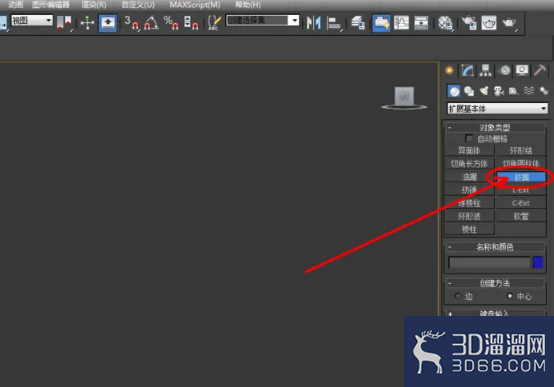Image resolution: width=554 pixels, height=387 pixels.
Task: Open the Hierarchy panel icon
Action: pos(485,71)
